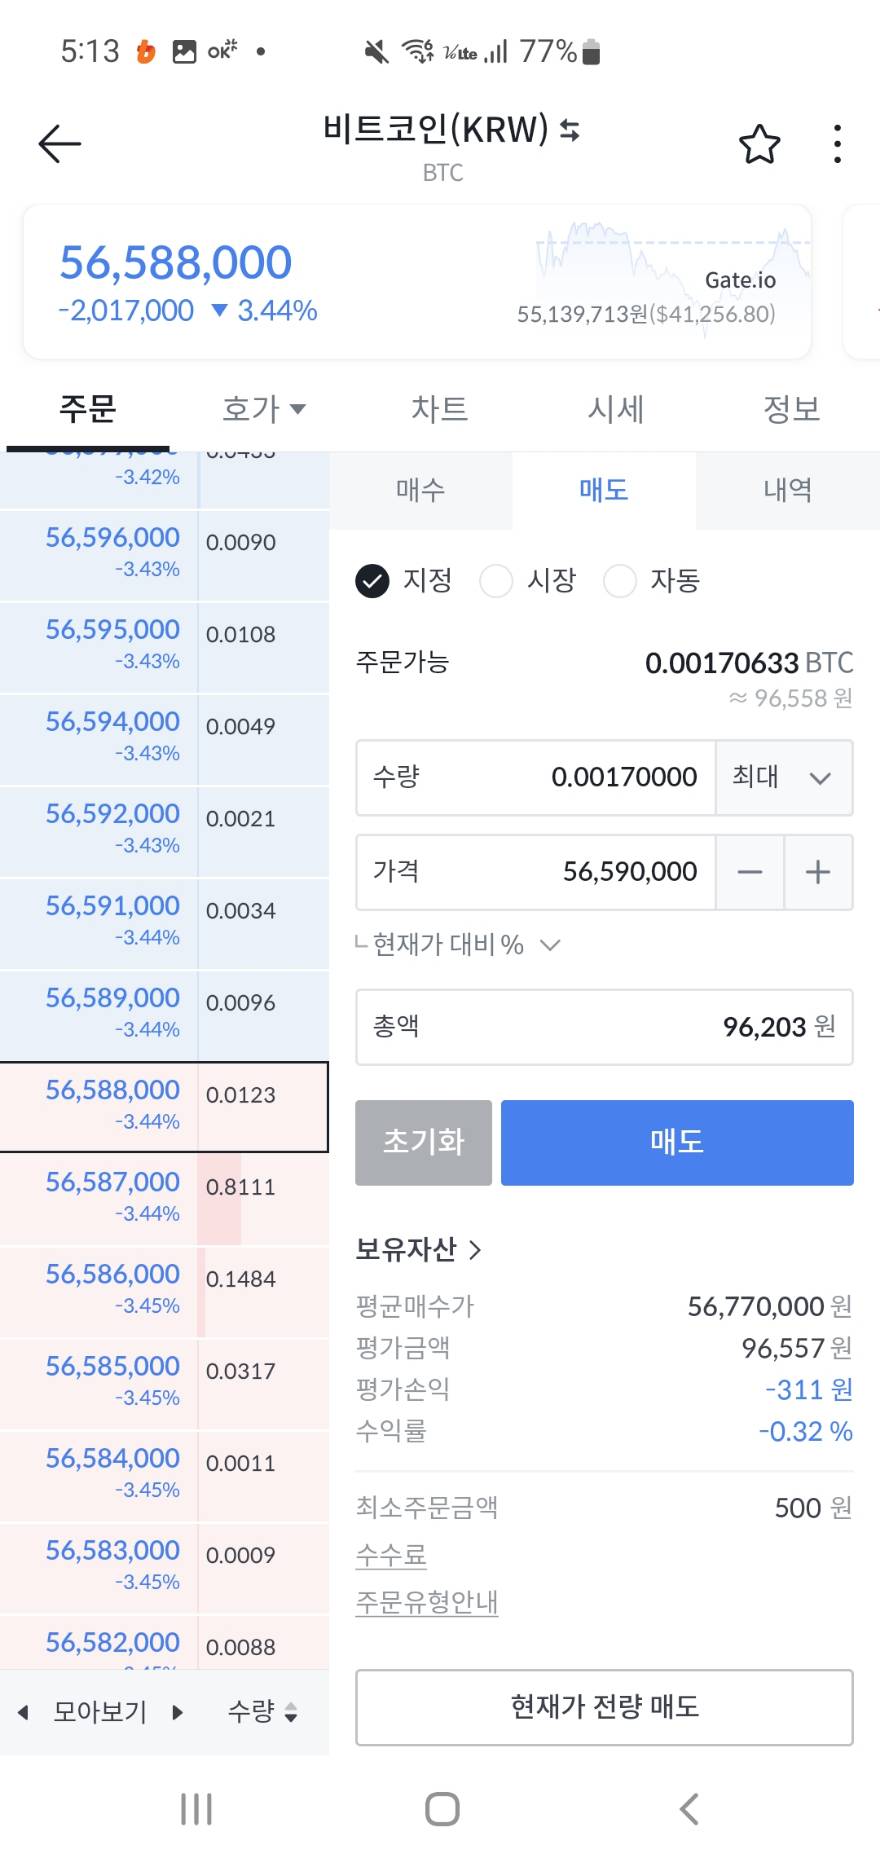The image size is (880, 1858).
Task: Tap left arrow beside 모아보기
Action: pos(23,1712)
